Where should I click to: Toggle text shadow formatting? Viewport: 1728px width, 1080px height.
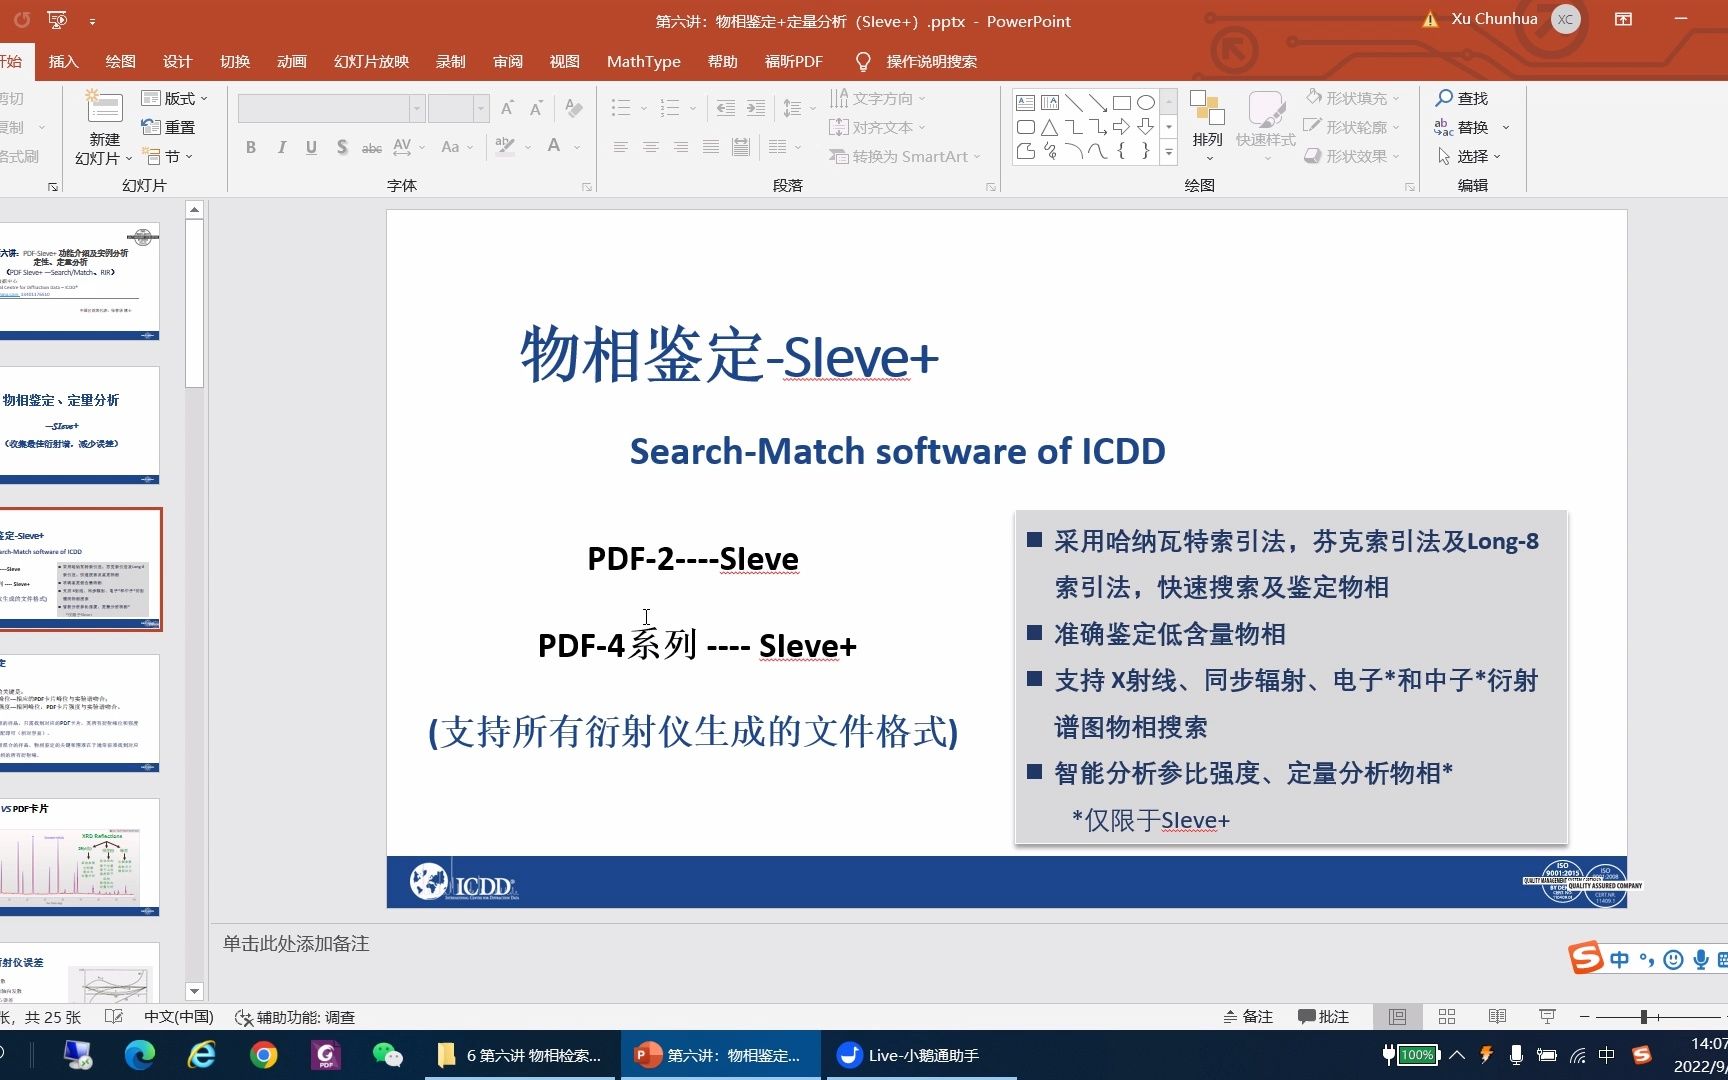342,147
